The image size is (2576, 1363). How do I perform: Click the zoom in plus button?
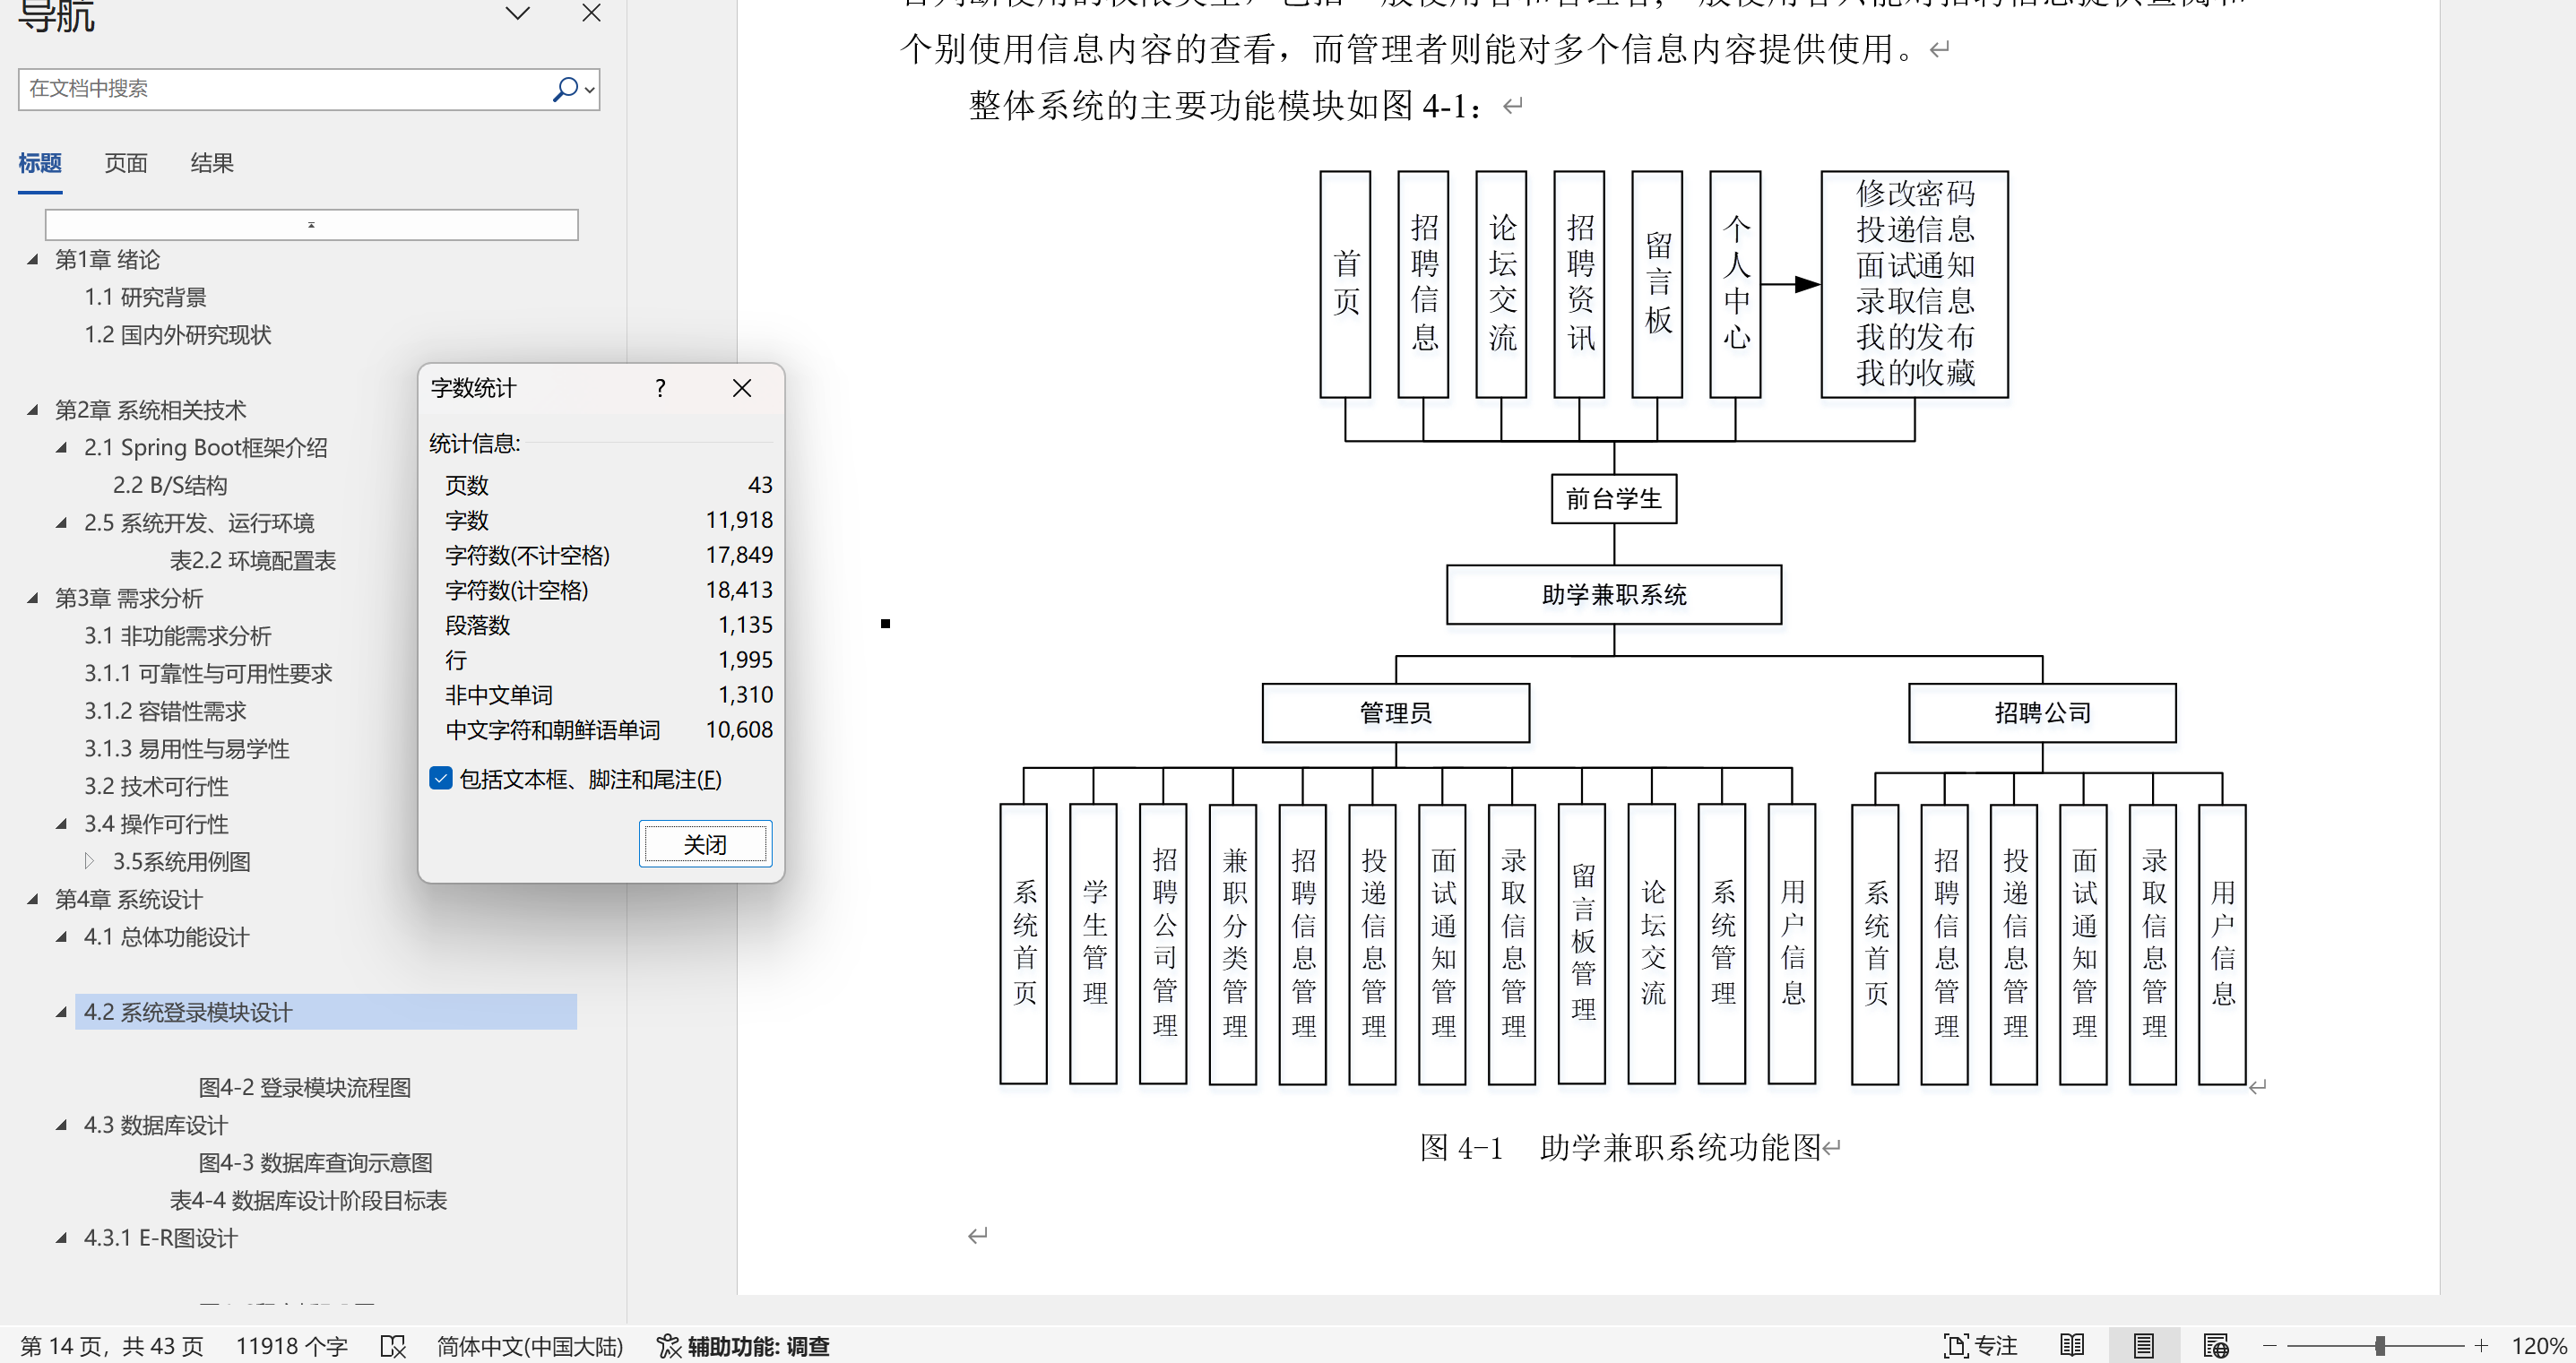coord(2481,1346)
